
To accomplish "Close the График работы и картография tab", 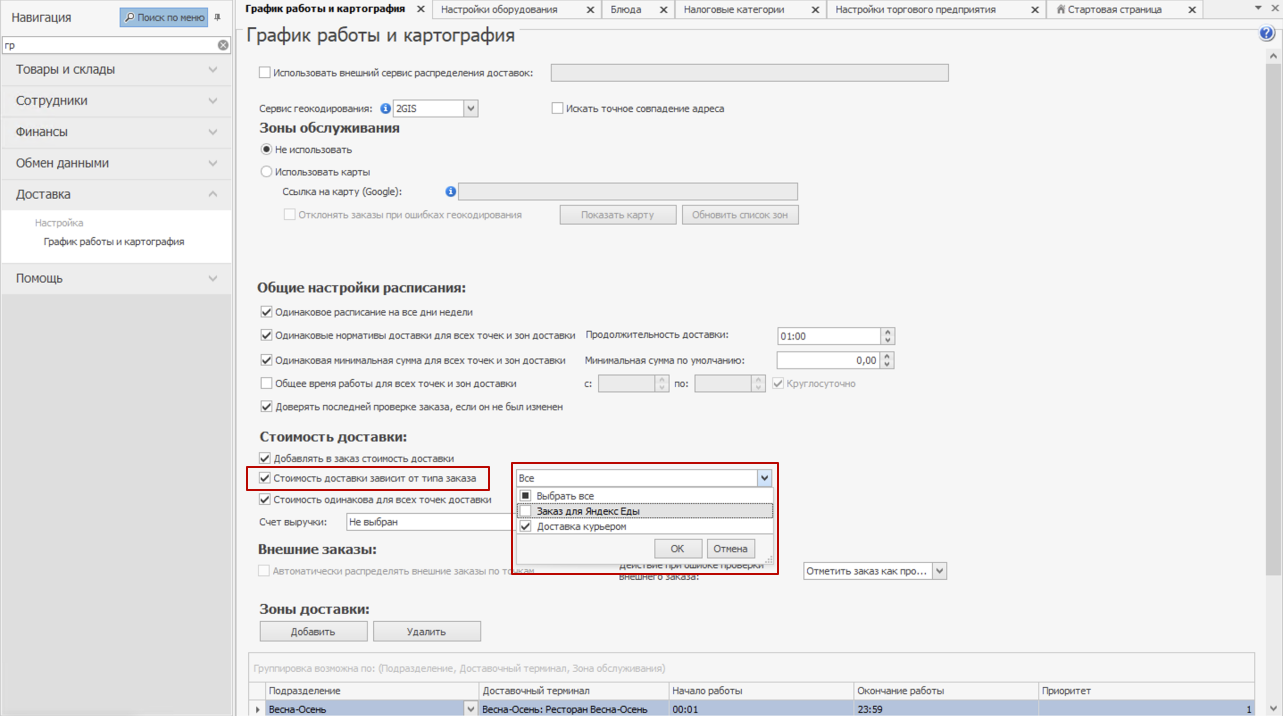I will point(420,10).
